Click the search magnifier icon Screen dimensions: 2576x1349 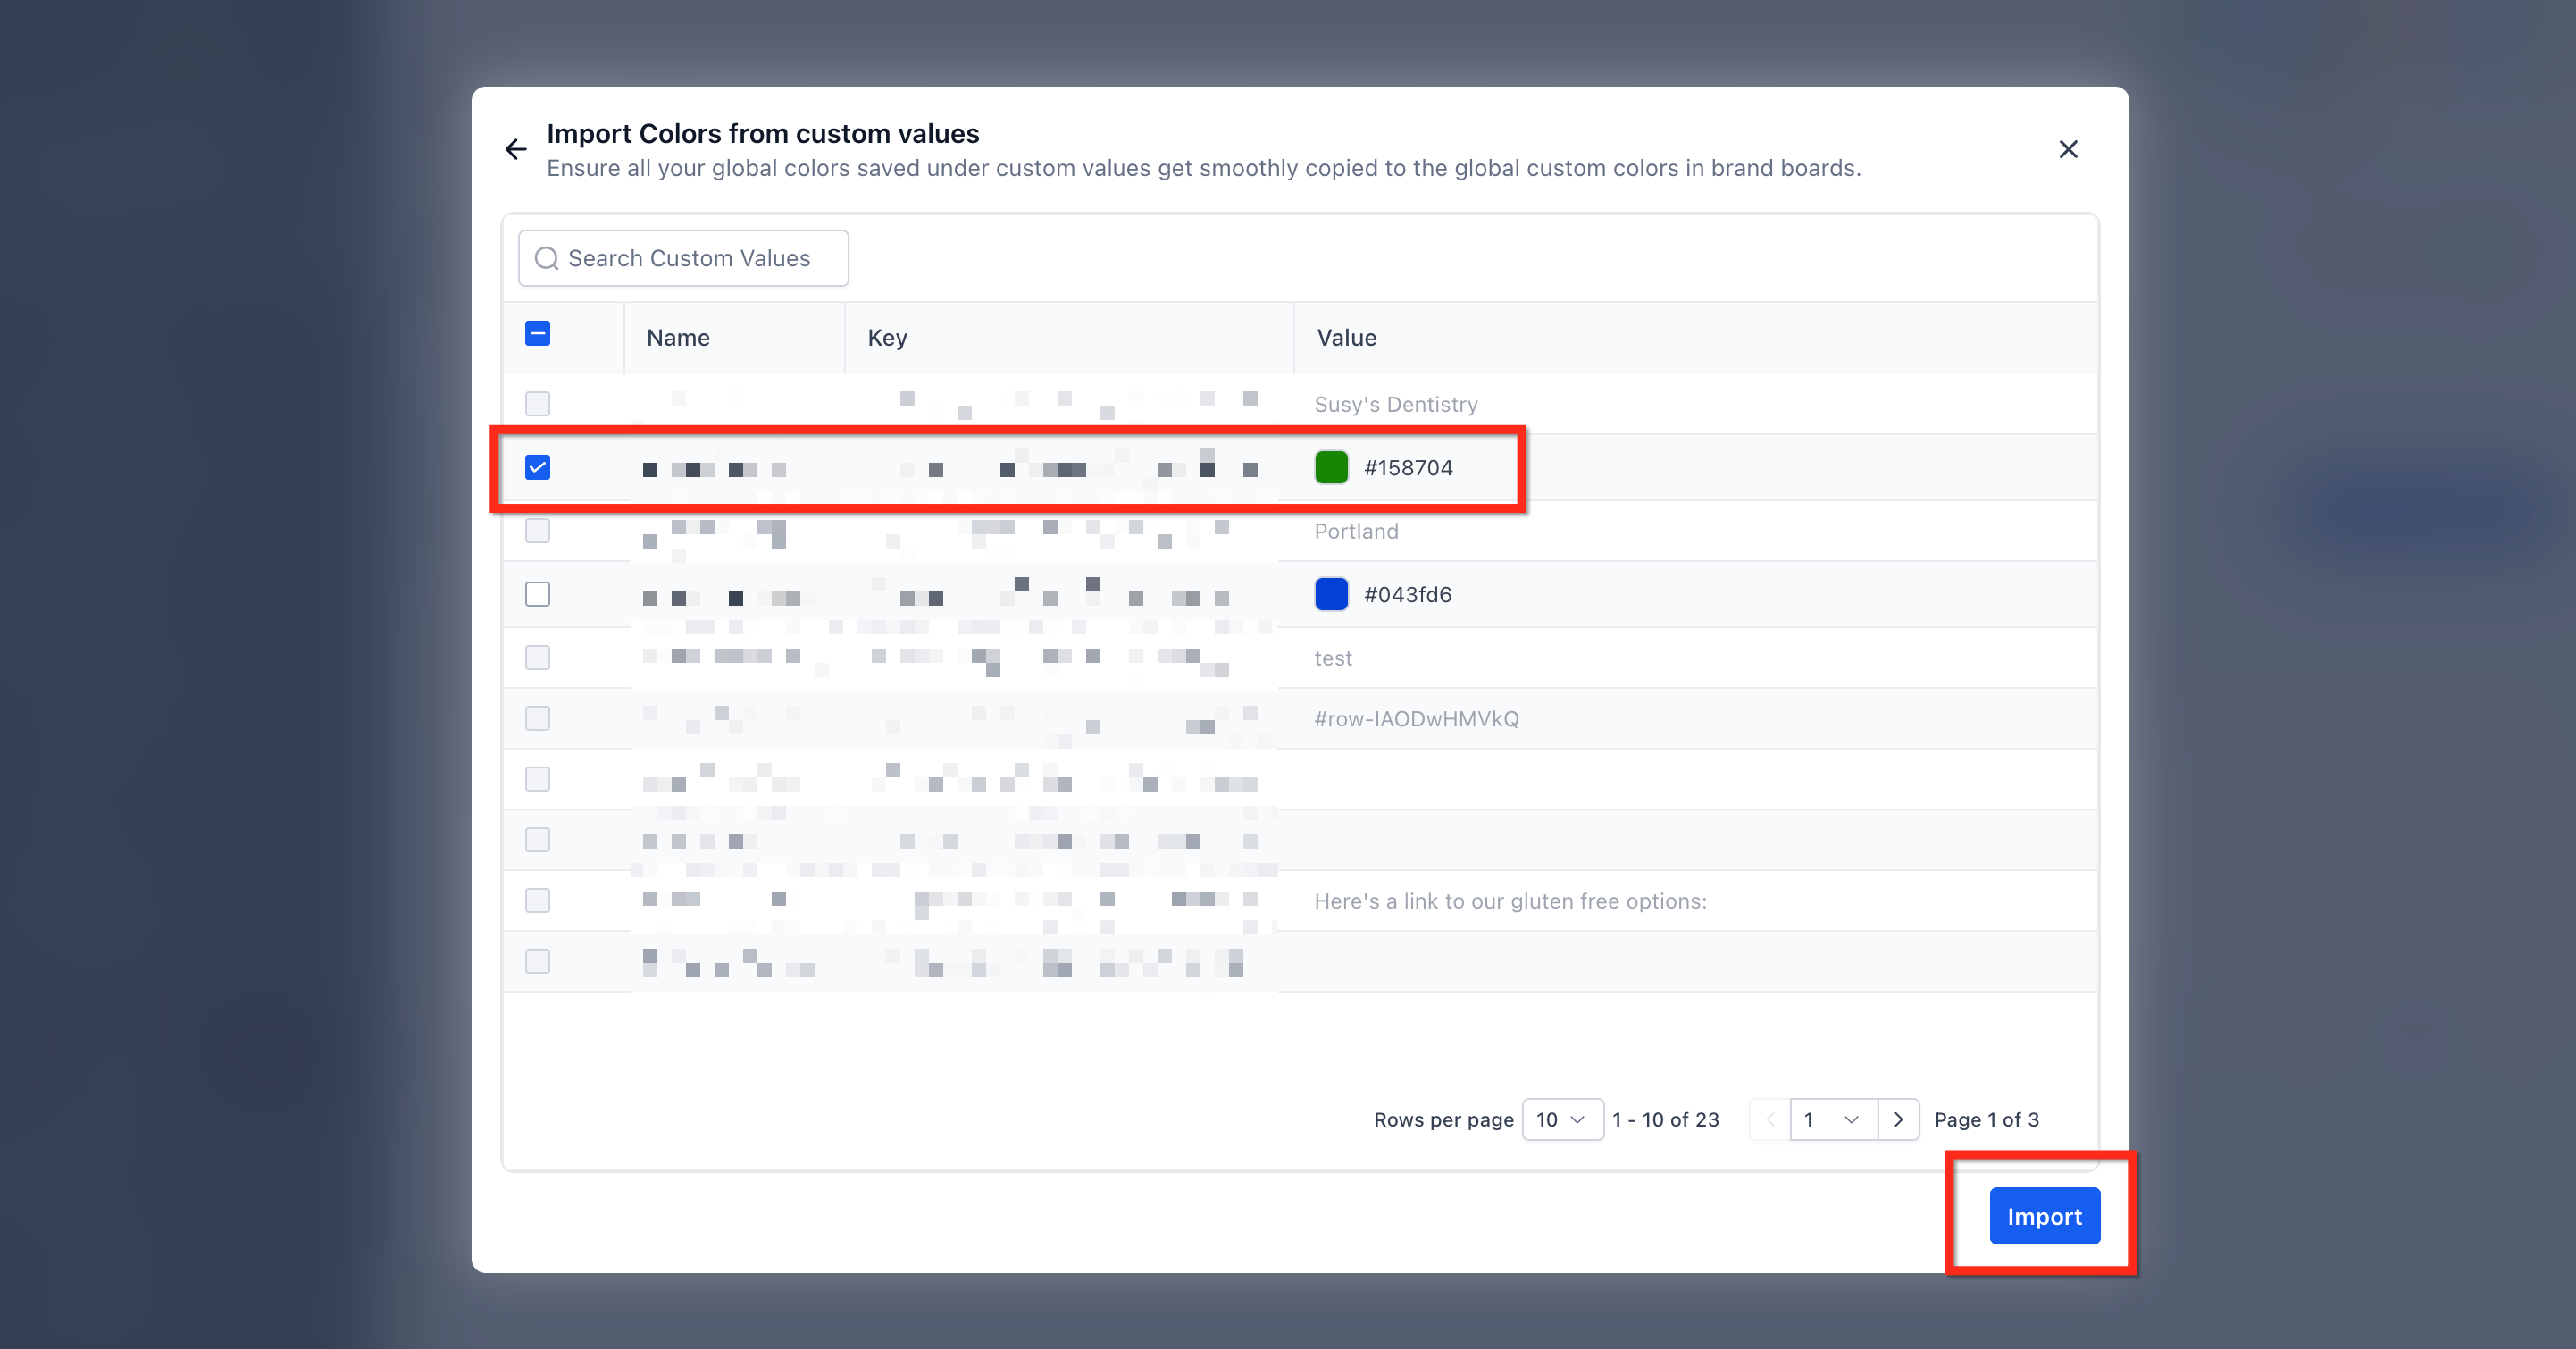point(546,259)
